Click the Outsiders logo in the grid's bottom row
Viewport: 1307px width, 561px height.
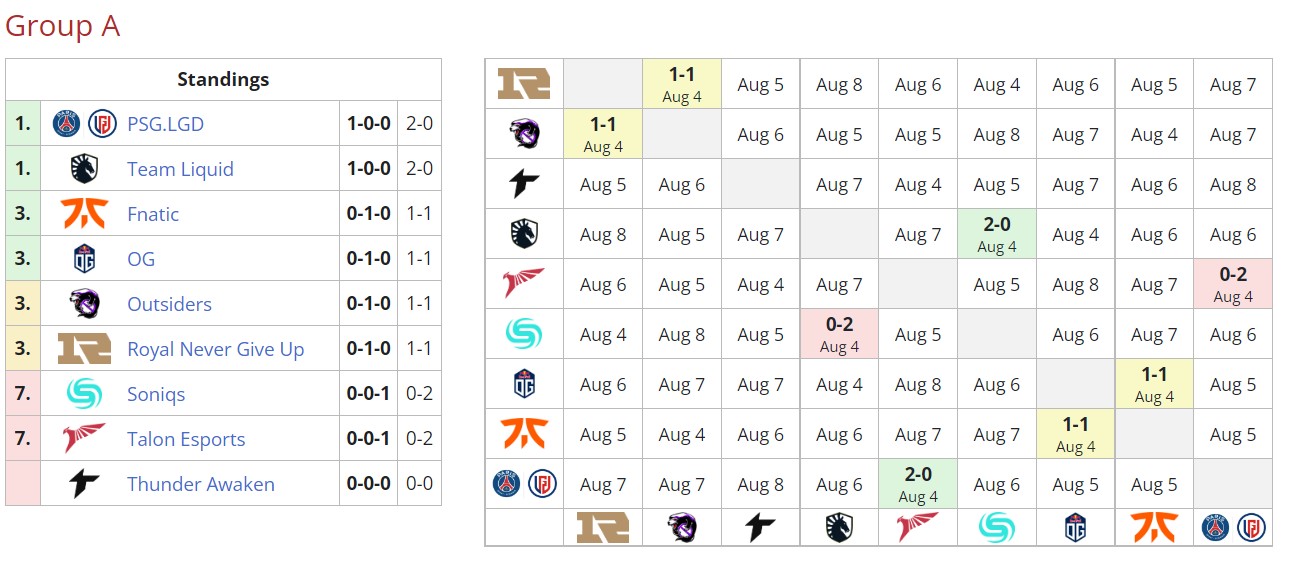(682, 527)
